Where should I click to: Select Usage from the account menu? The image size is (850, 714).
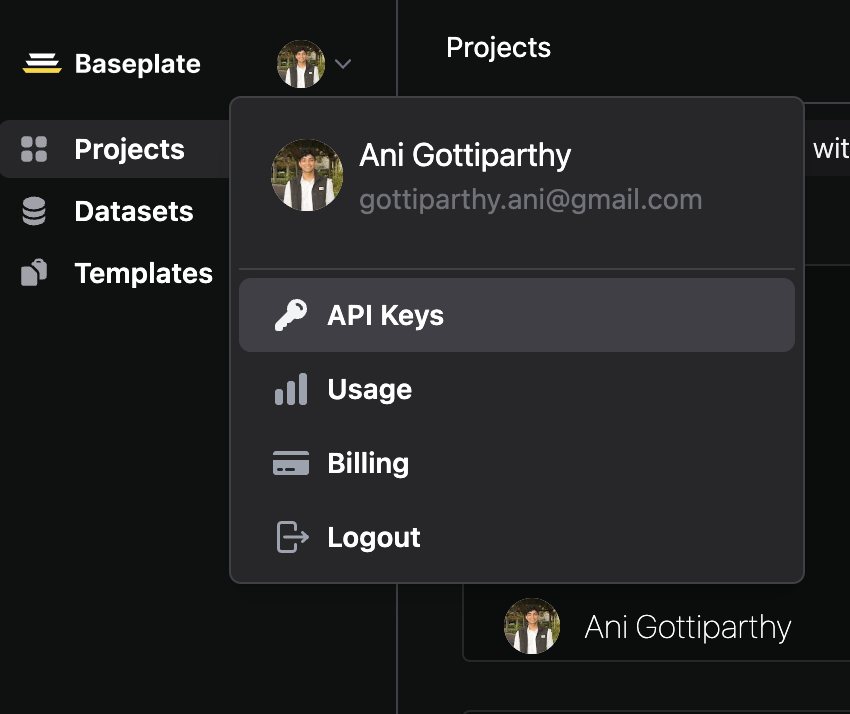(369, 389)
